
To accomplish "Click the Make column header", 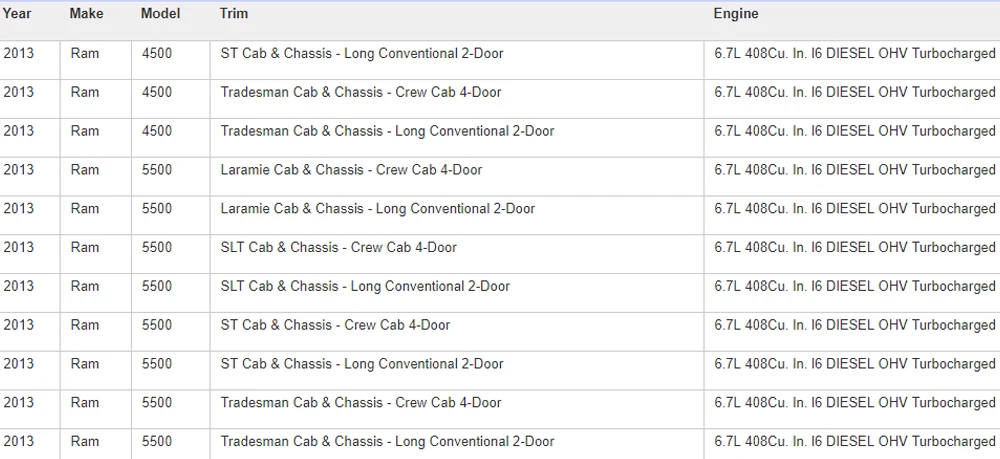I will point(86,13).
